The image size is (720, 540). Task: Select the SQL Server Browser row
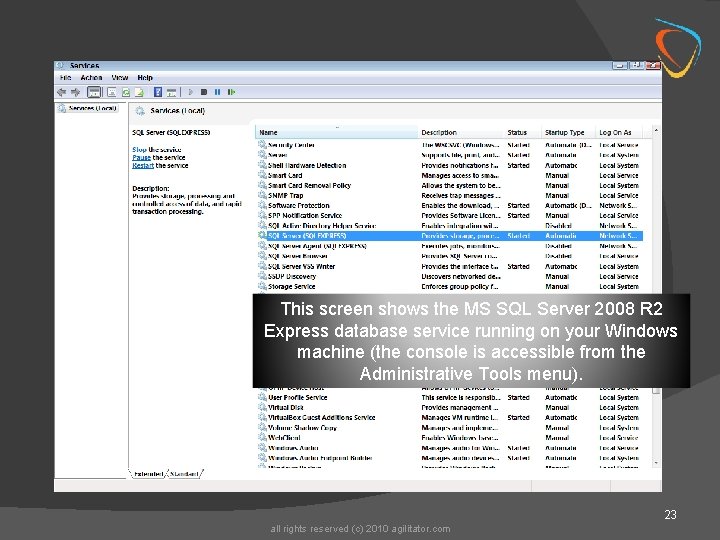(449, 256)
